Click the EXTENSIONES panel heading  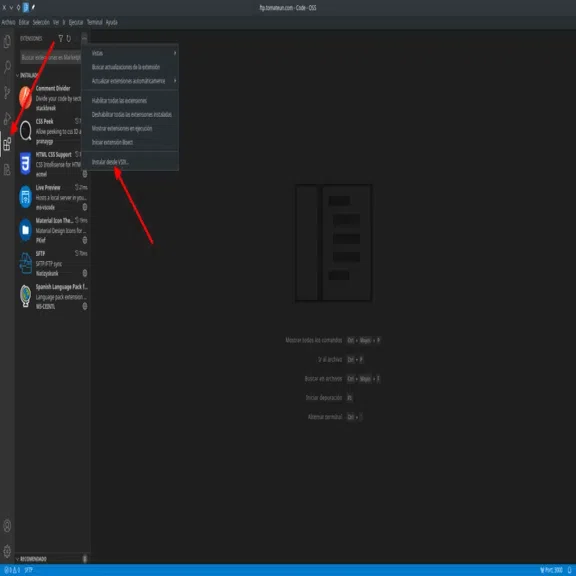click(x=31, y=39)
